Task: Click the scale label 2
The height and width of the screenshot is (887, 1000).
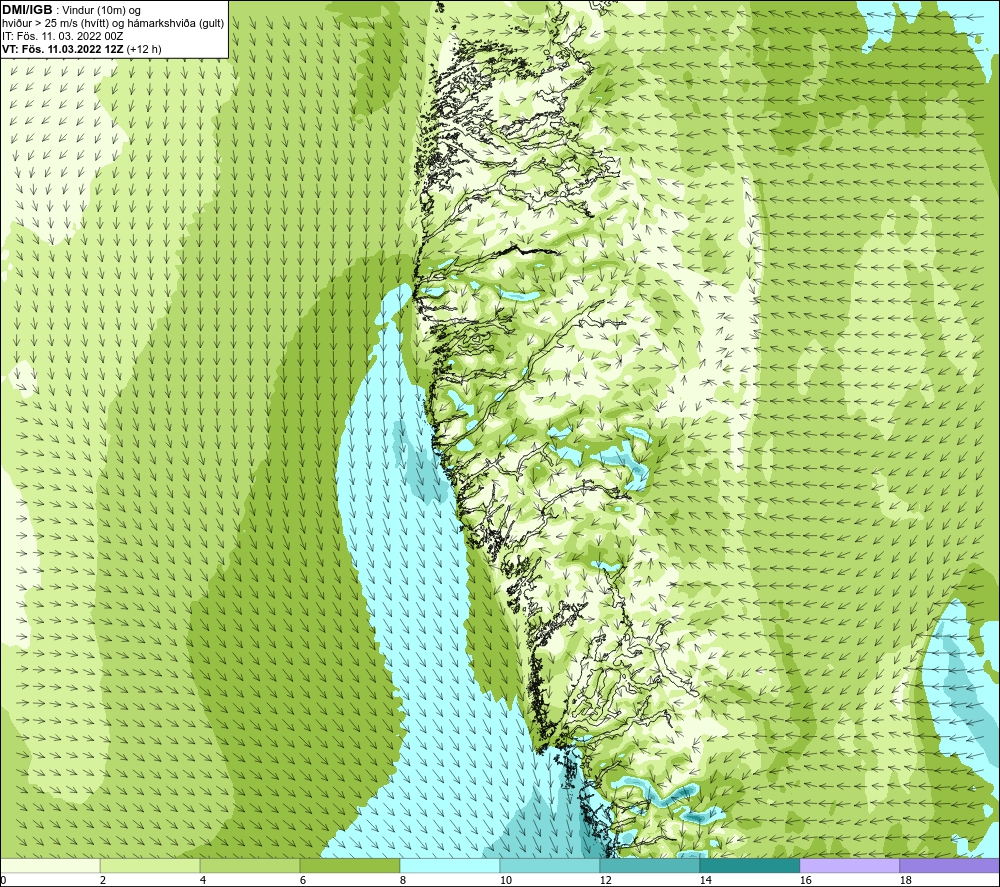Action: tap(103, 881)
